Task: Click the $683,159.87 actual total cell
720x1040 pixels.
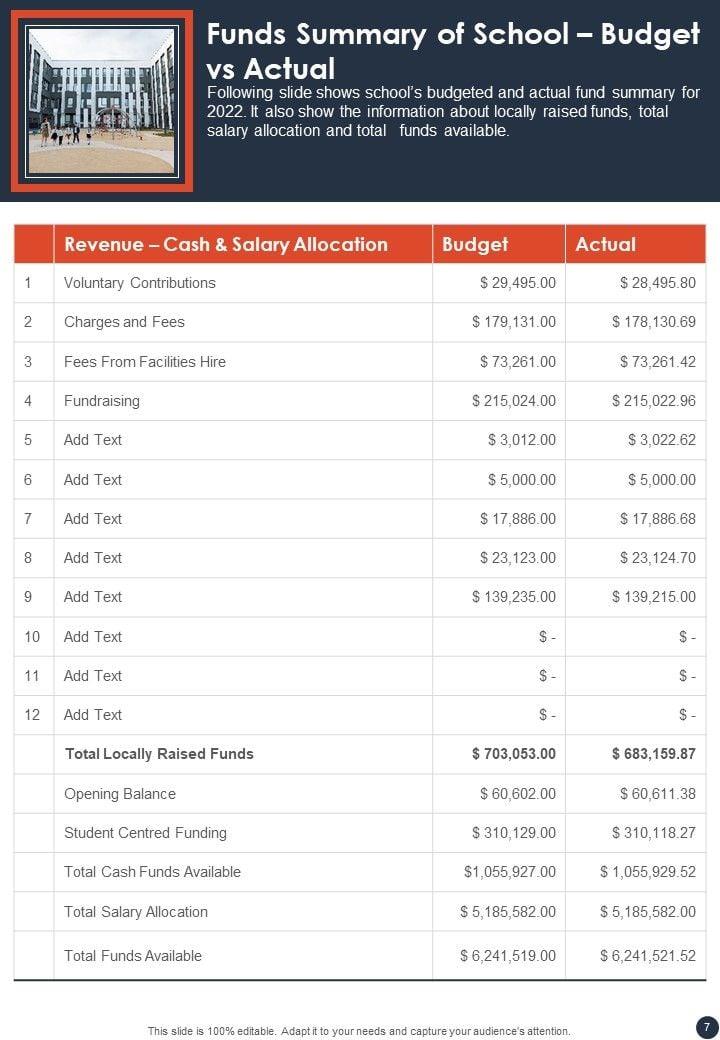Action: pyautogui.click(x=653, y=754)
